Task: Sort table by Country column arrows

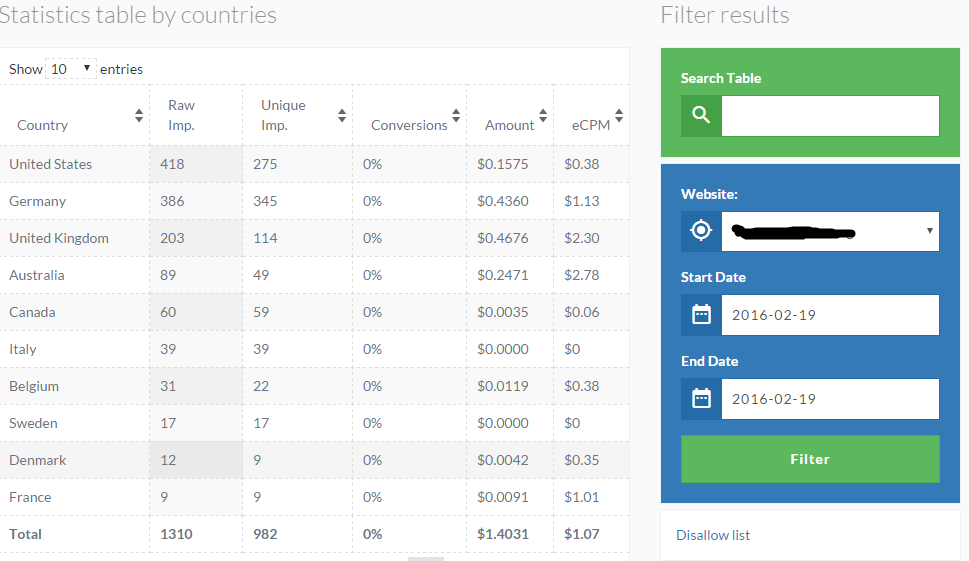Action: click(x=139, y=116)
